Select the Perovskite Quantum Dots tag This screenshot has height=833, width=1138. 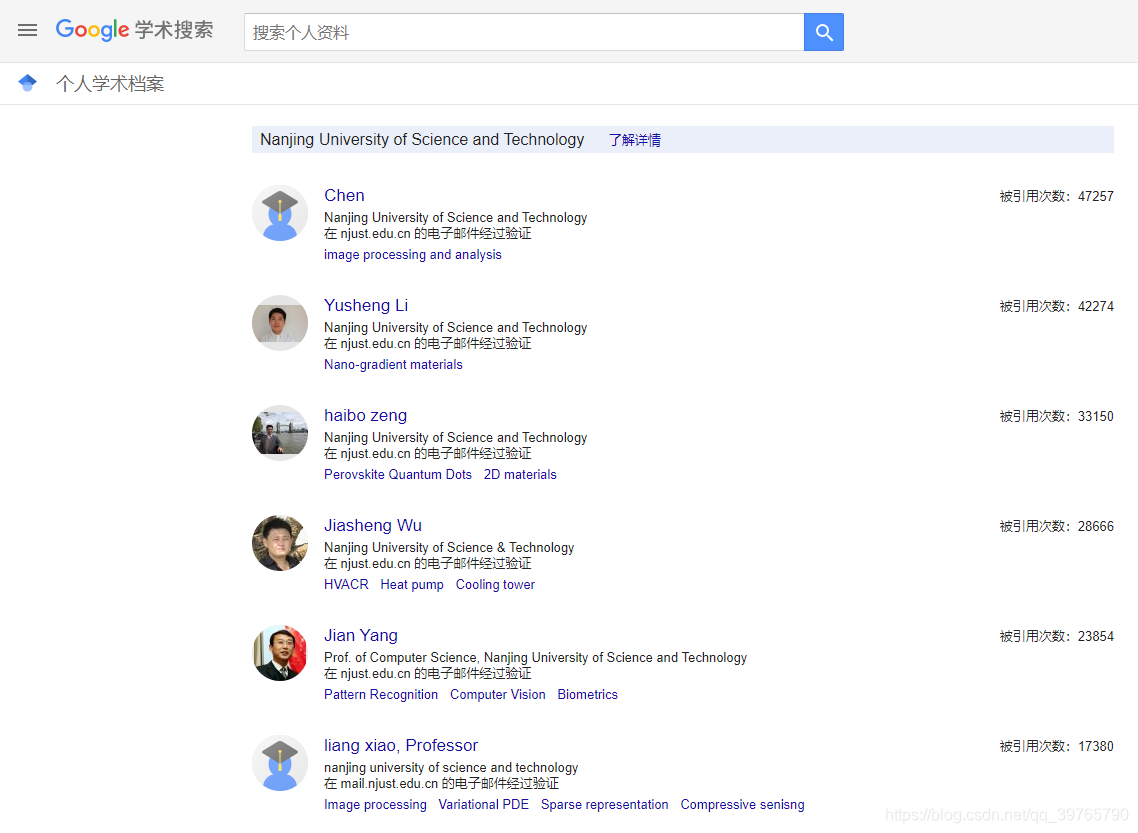[x=398, y=475]
